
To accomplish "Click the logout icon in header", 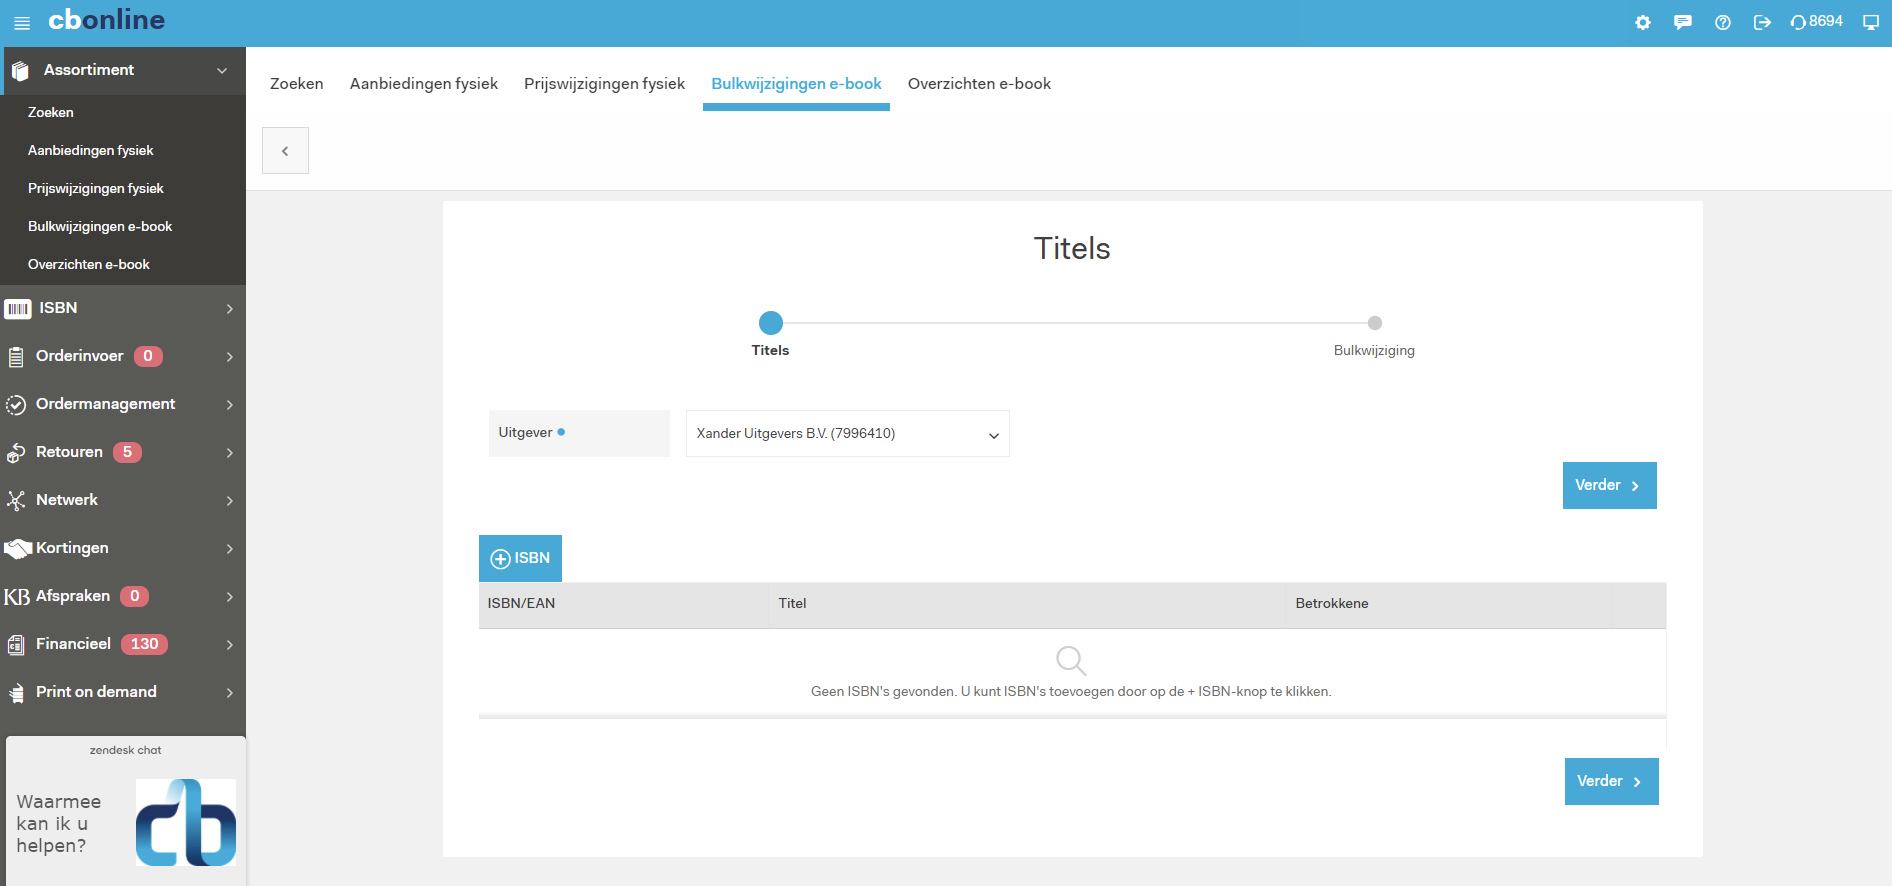I will [1762, 22].
